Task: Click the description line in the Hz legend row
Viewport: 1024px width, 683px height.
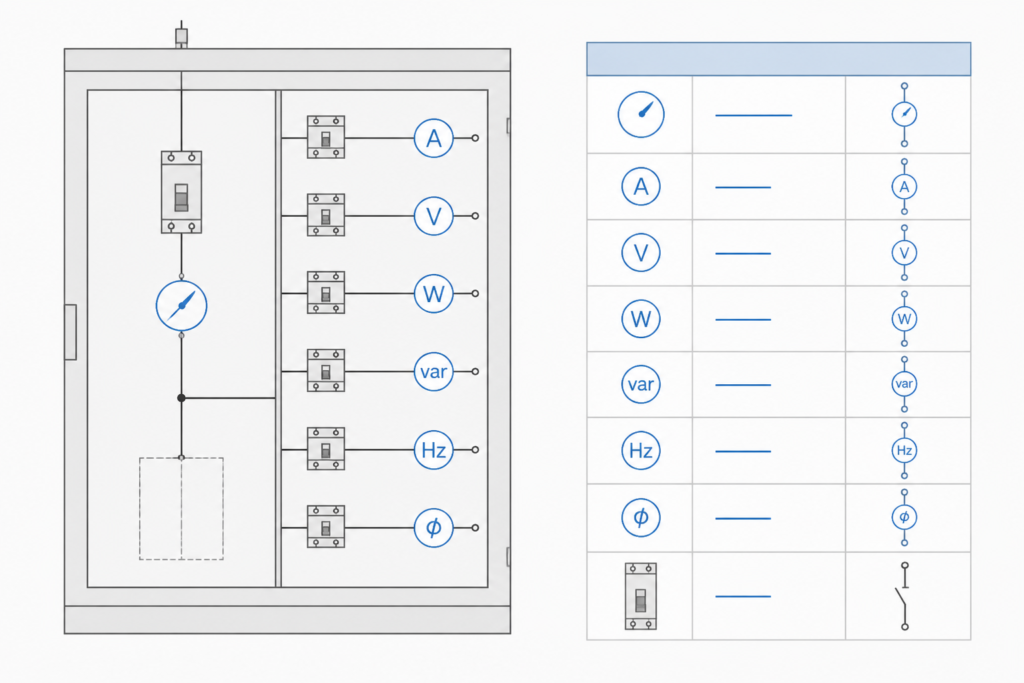Action: click(743, 451)
